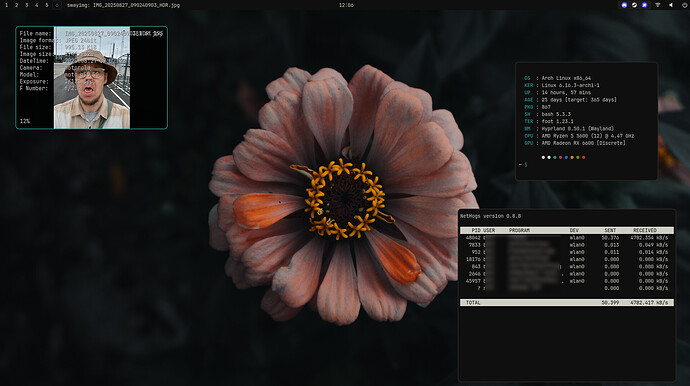This screenshot has width=690, height=386.
Task: Click the 'Hyprland 0.50.1 (Wayland)' line
Action: coord(577,129)
